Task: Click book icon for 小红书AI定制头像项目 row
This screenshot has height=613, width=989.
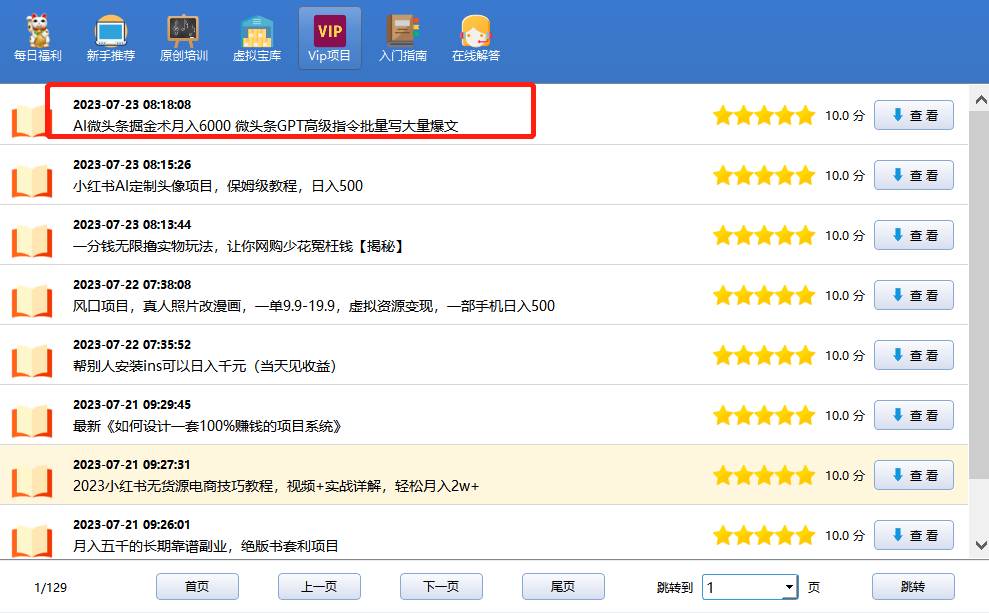Action: click(x=32, y=181)
